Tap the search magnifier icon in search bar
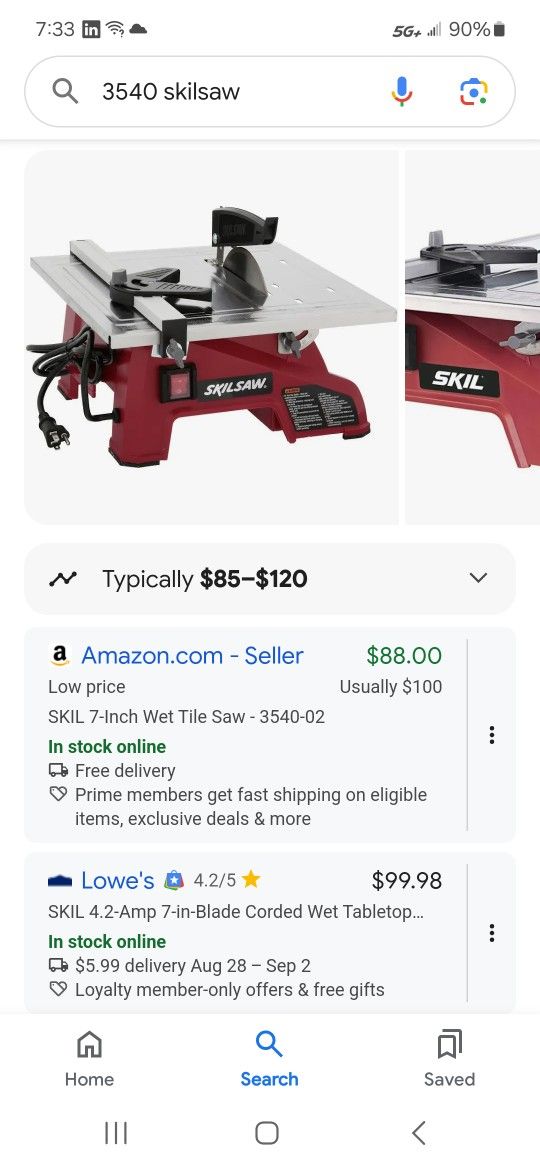 (x=65, y=92)
